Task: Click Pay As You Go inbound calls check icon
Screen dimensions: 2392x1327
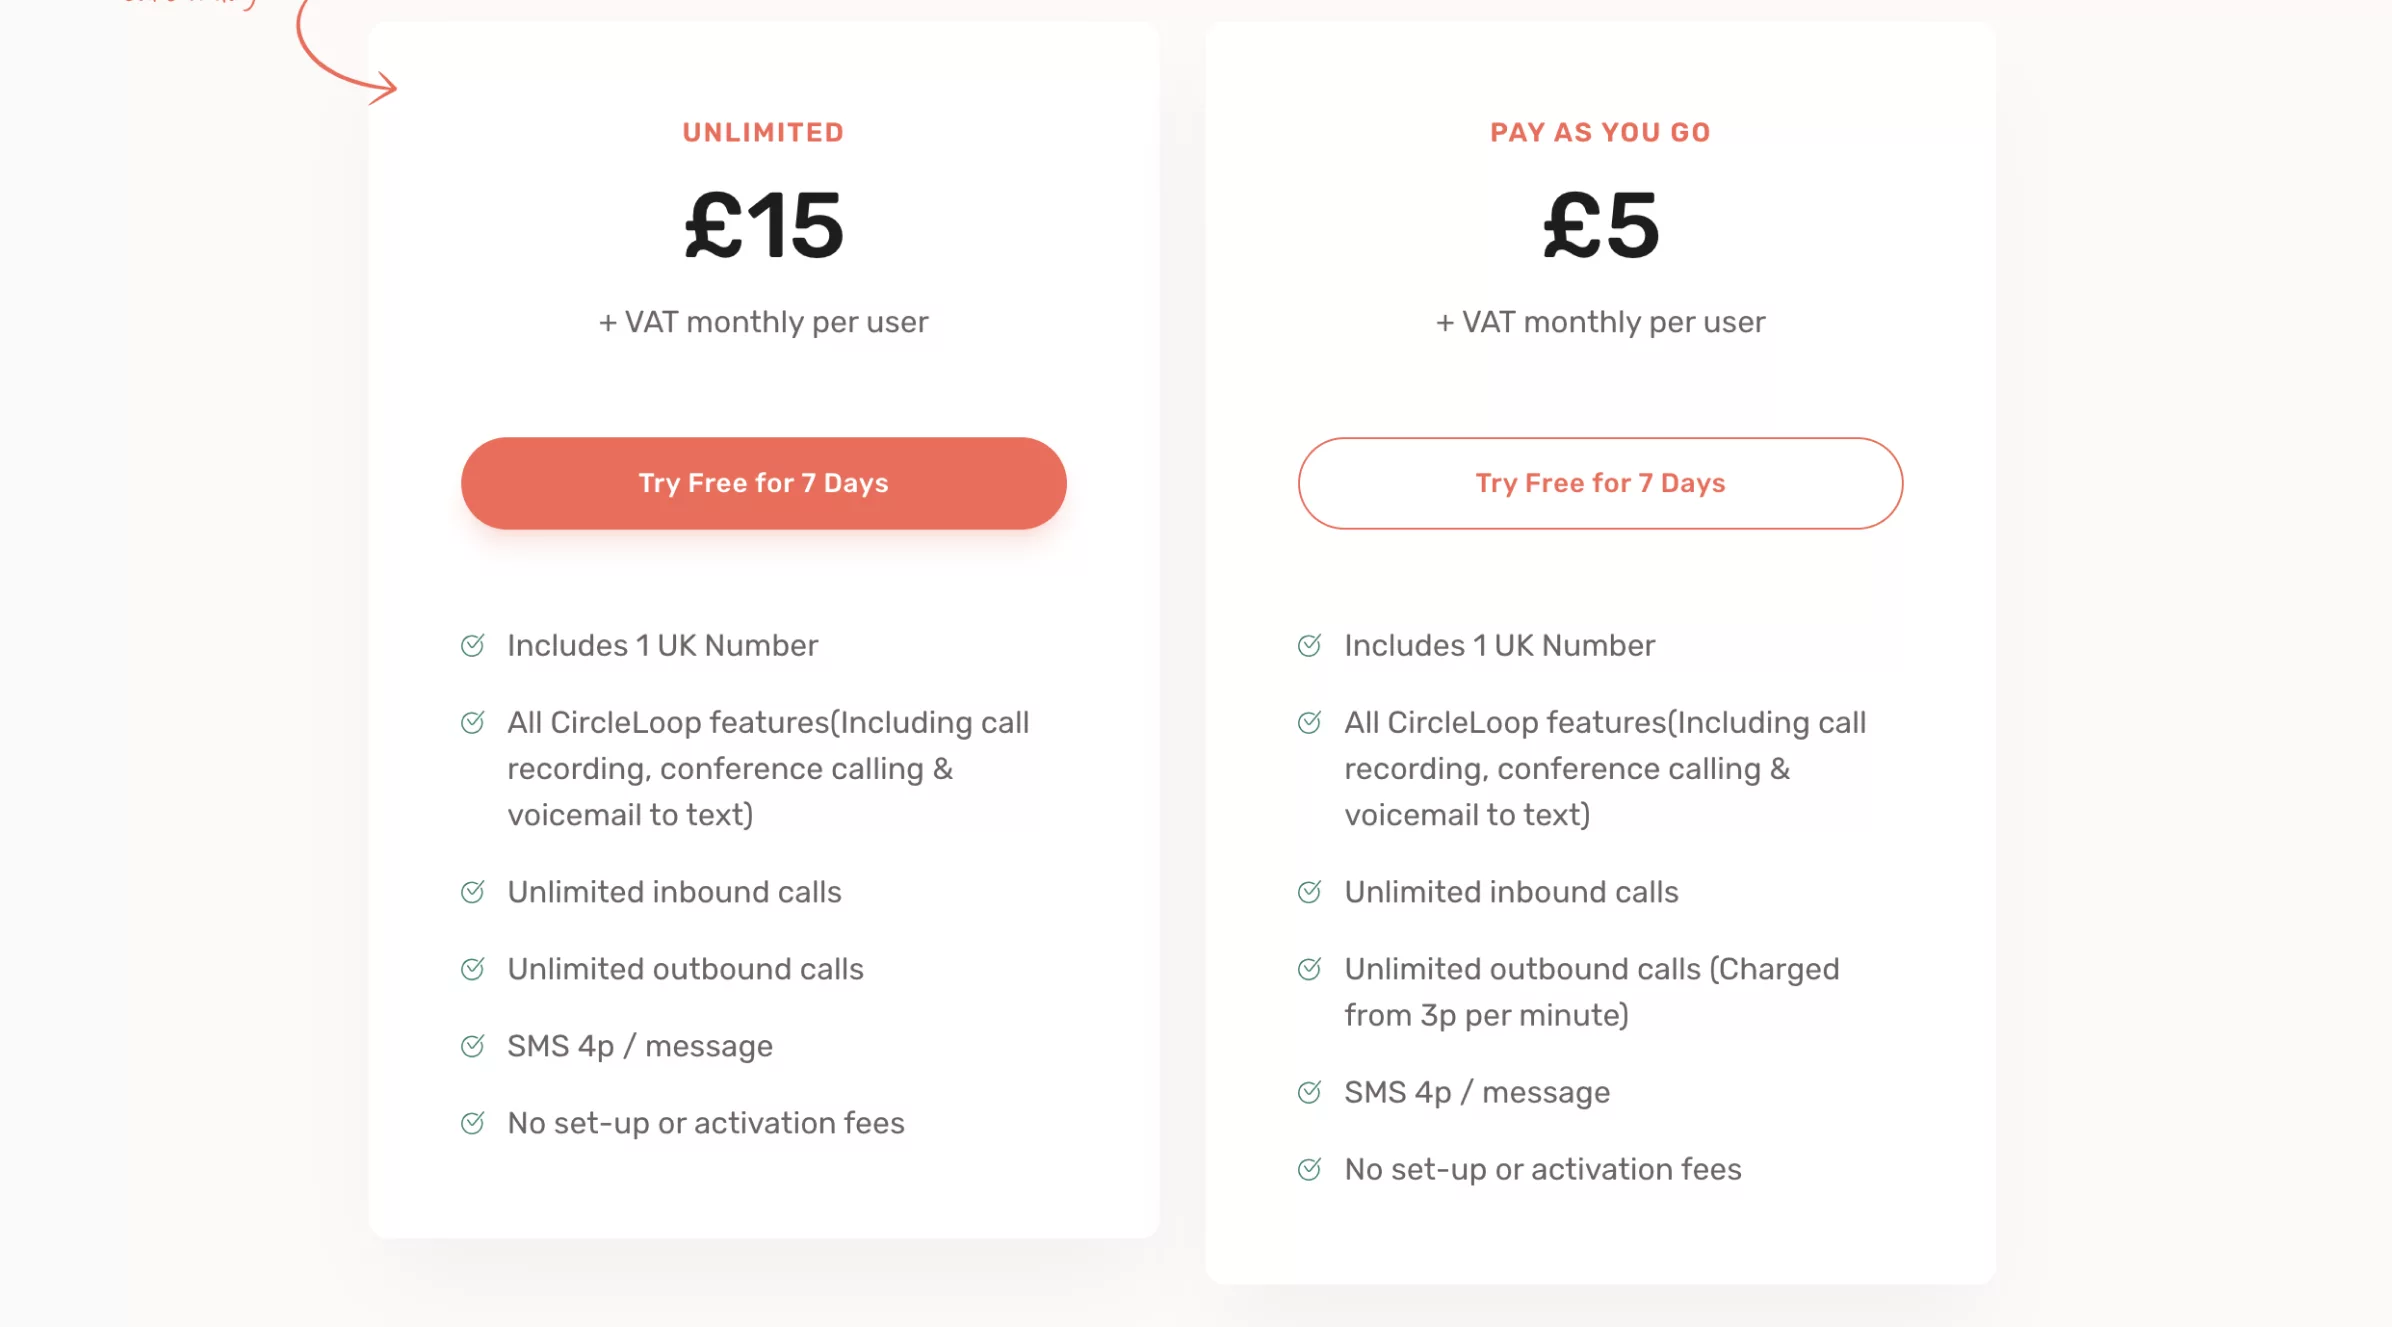Action: coord(1310,891)
